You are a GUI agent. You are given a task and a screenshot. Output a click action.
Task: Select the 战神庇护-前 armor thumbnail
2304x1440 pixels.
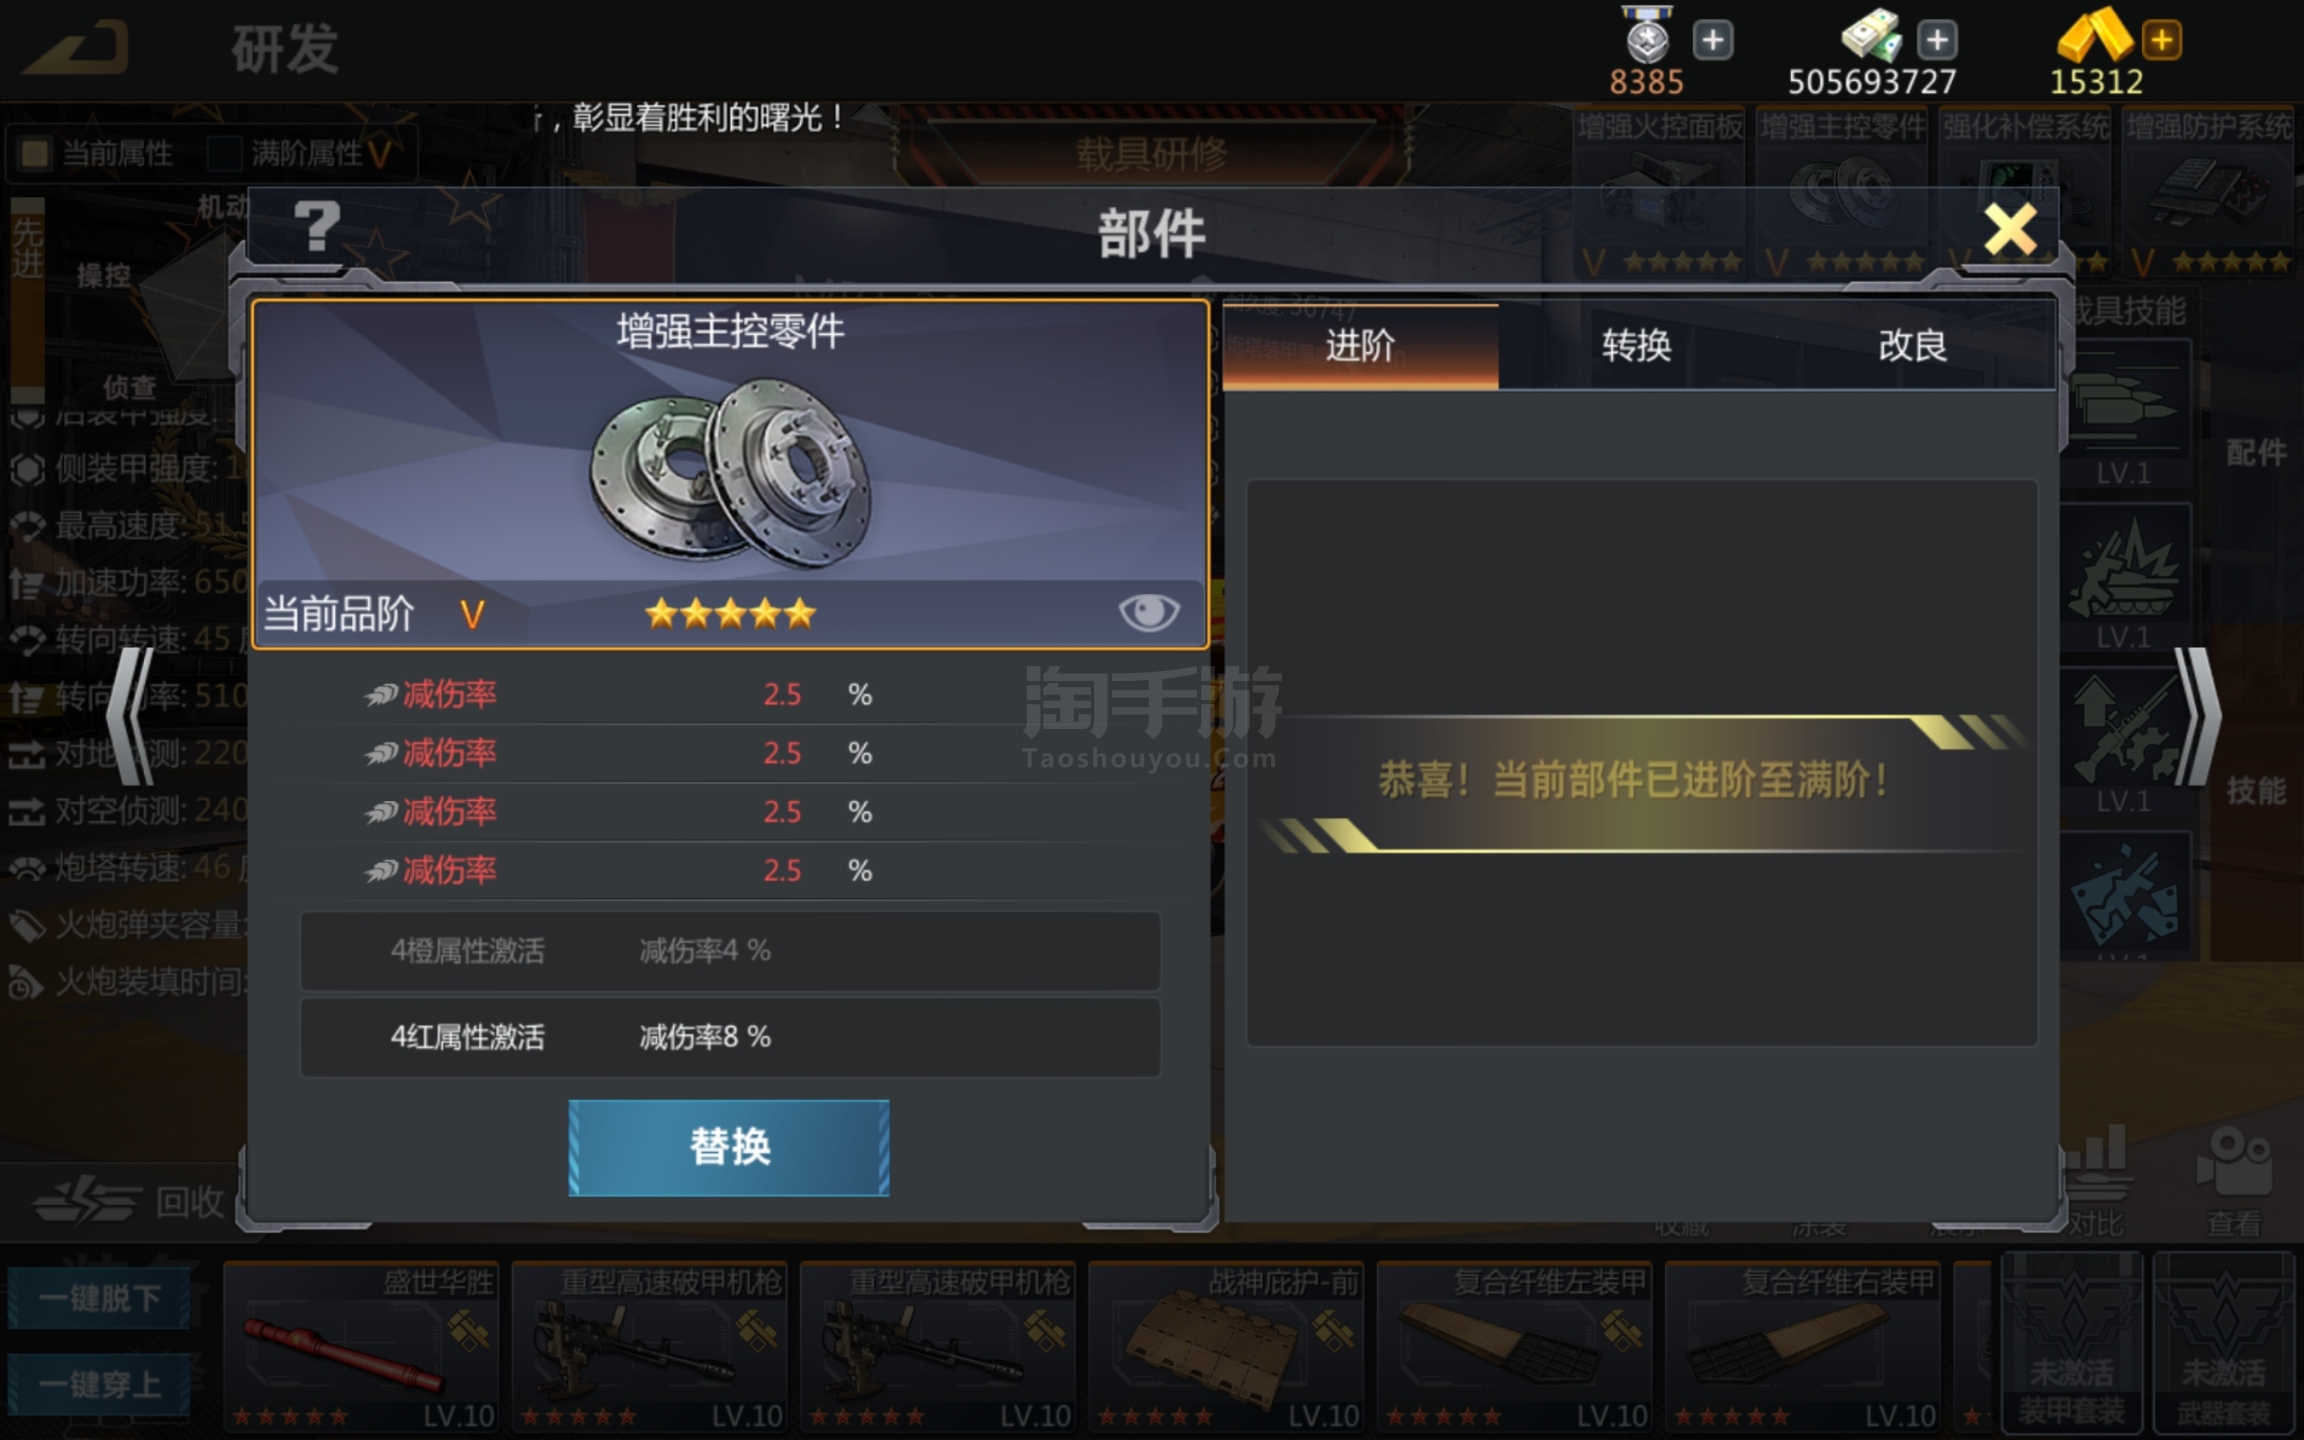point(1226,1347)
